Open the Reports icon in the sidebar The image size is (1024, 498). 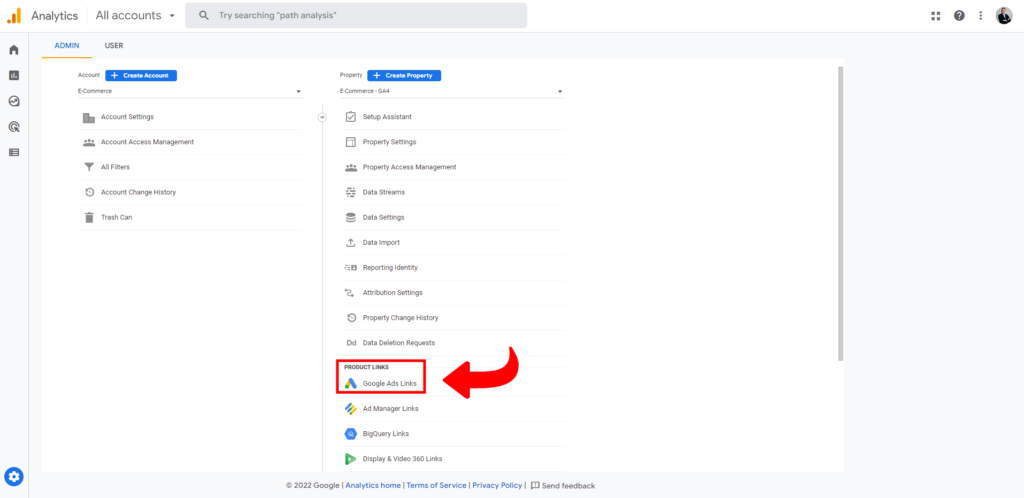(14, 75)
